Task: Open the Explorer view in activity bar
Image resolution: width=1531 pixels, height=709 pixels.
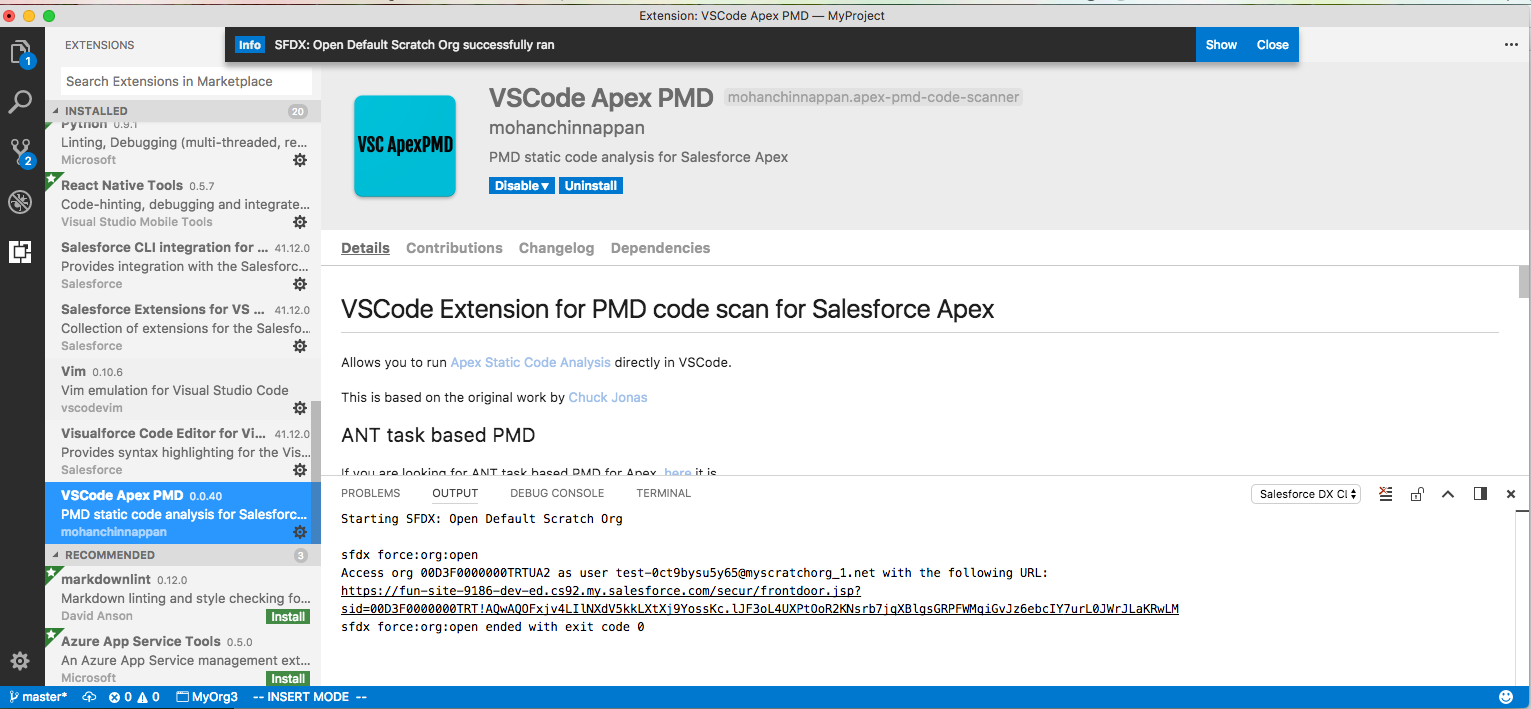Action: [x=21, y=53]
